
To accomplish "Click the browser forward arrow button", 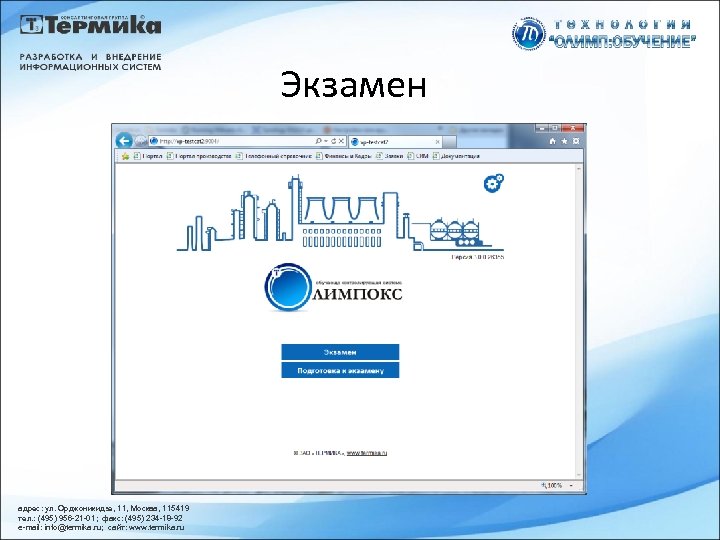I will [141, 141].
